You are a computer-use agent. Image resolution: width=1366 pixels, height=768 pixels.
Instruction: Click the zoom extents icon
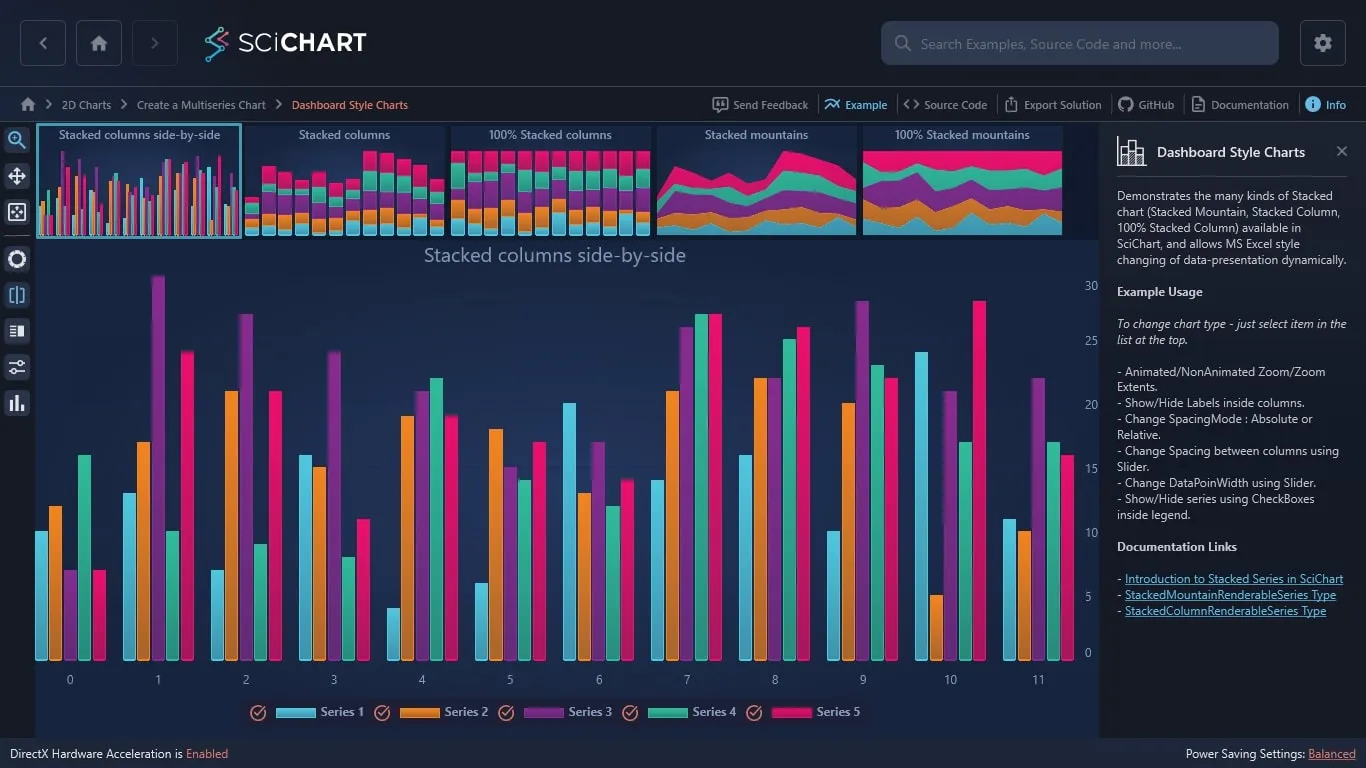[x=17, y=212]
